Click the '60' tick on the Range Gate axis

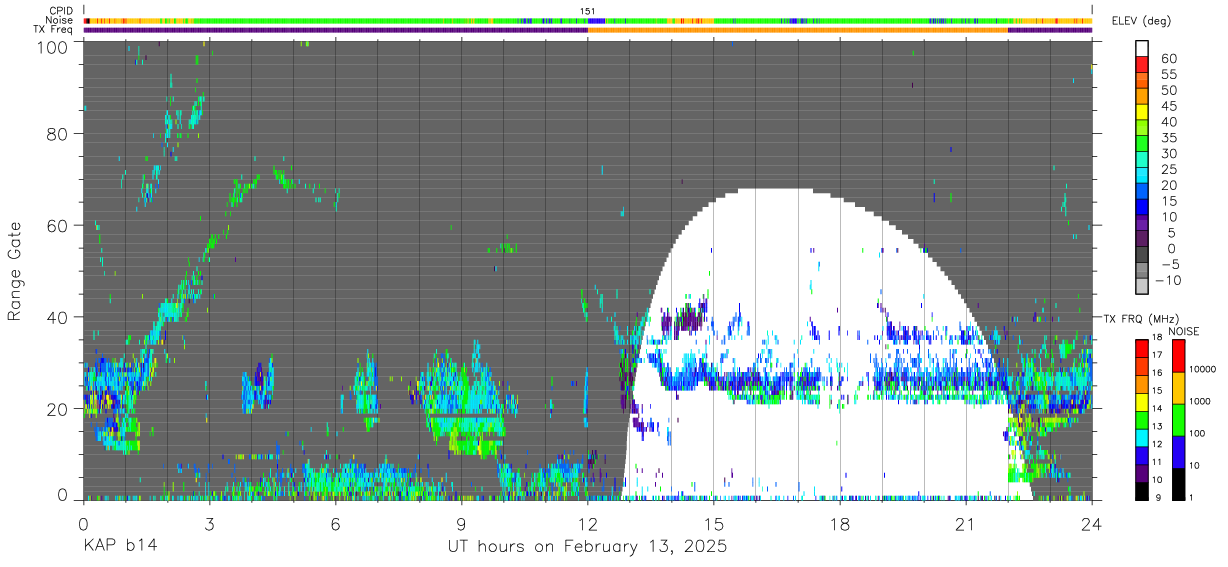(x=59, y=225)
